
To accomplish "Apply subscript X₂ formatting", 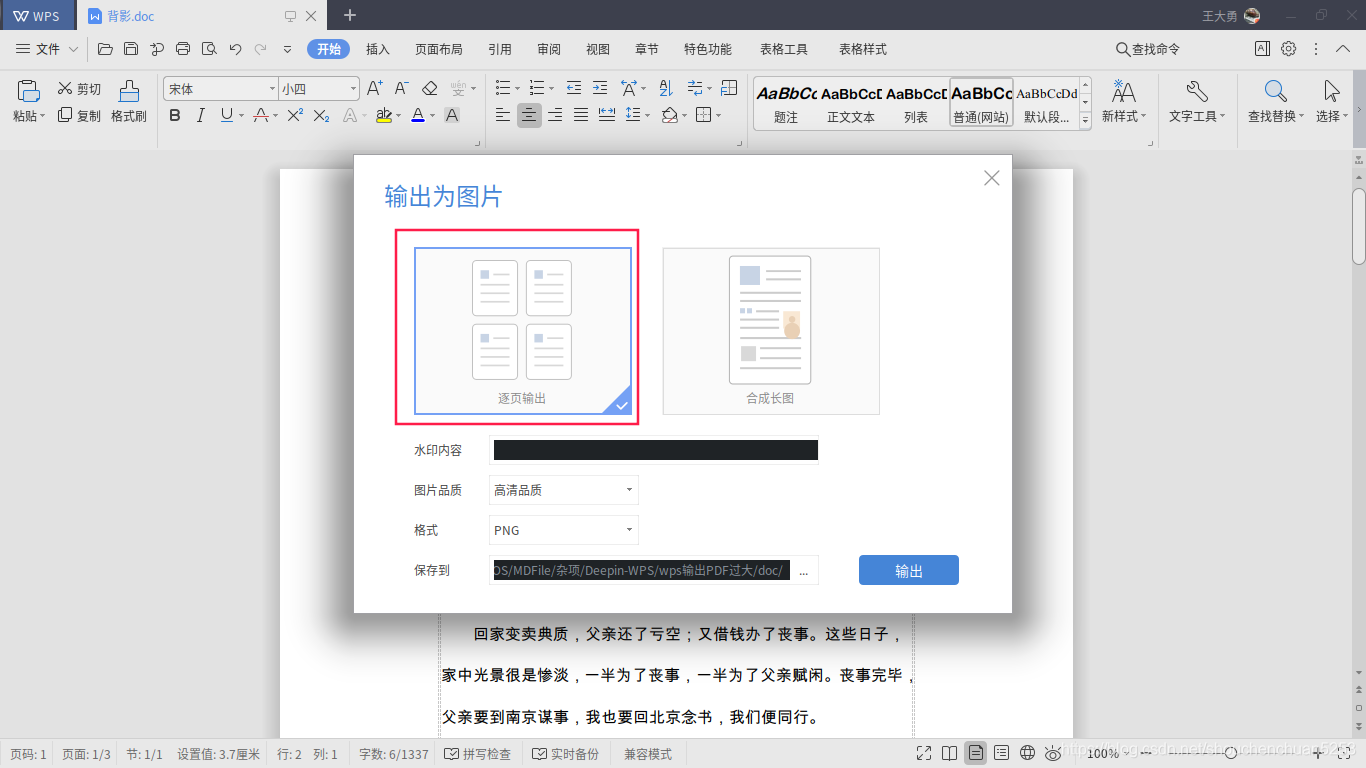I will tap(321, 116).
